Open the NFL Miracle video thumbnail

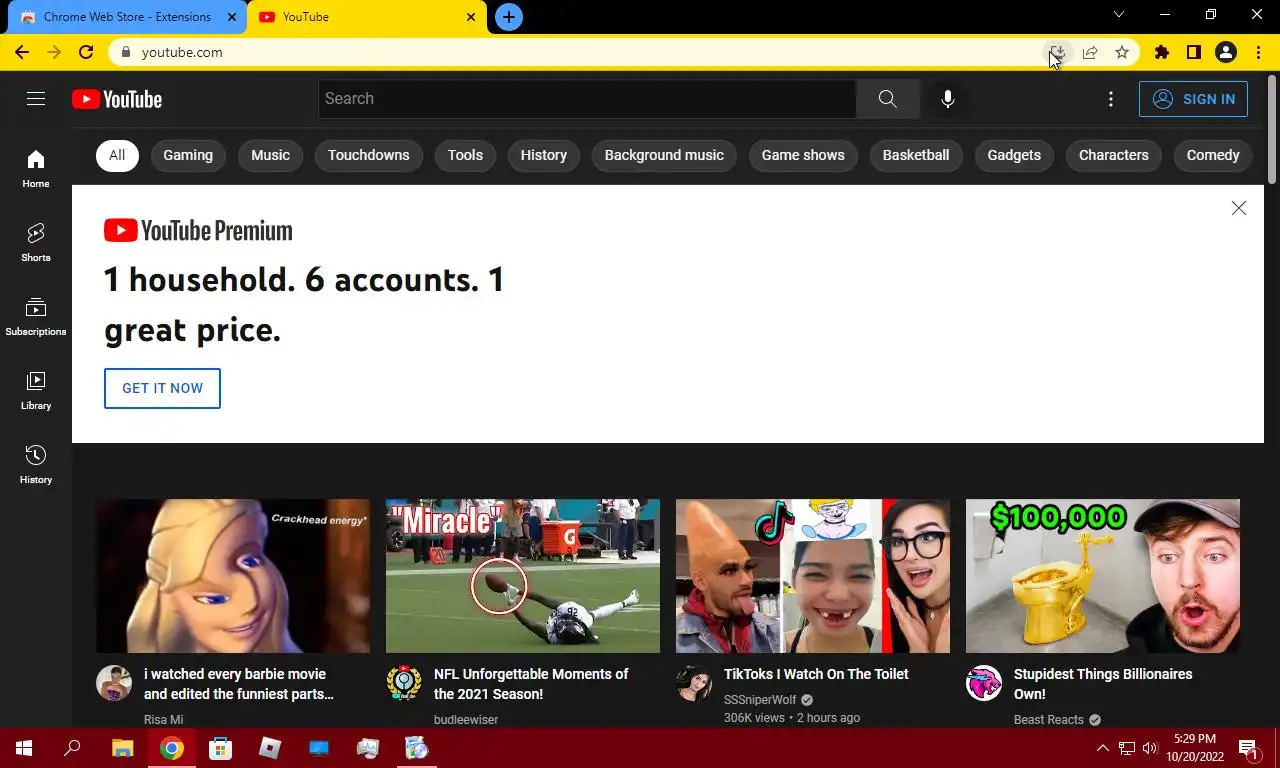[x=523, y=576]
